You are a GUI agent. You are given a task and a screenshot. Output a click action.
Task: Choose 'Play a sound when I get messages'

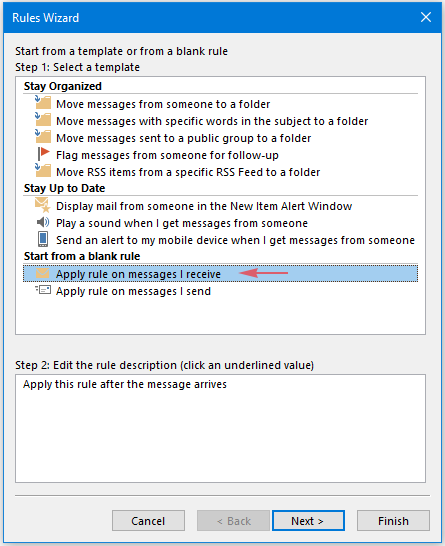tap(182, 223)
